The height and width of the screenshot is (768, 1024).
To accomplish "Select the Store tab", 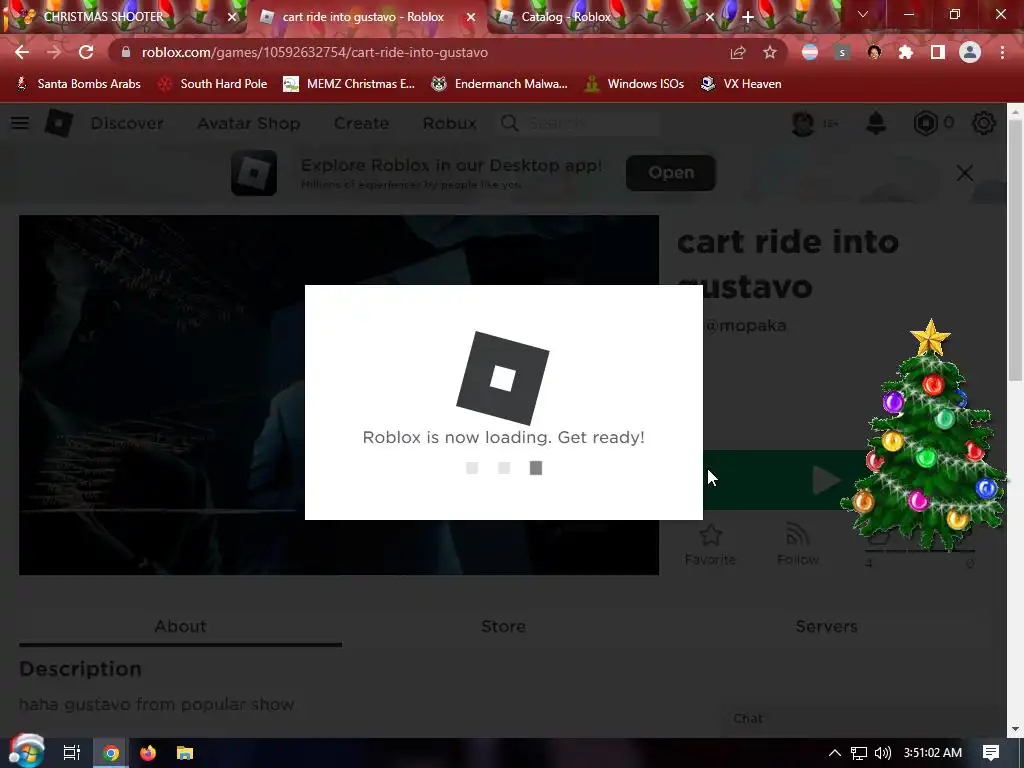I will coord(504,626).
